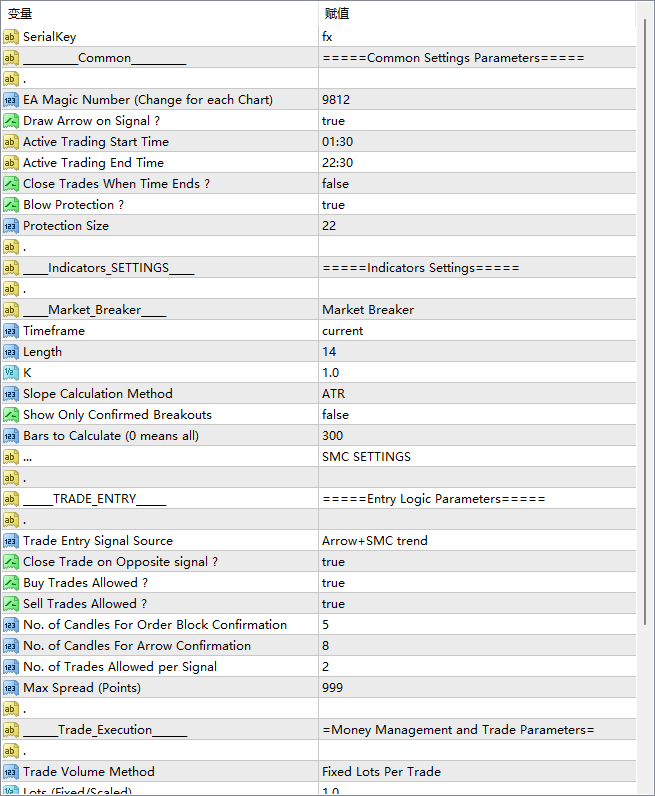Click the double-type icon beside K parameter
655x796 pixels.
tap(11, 373)
